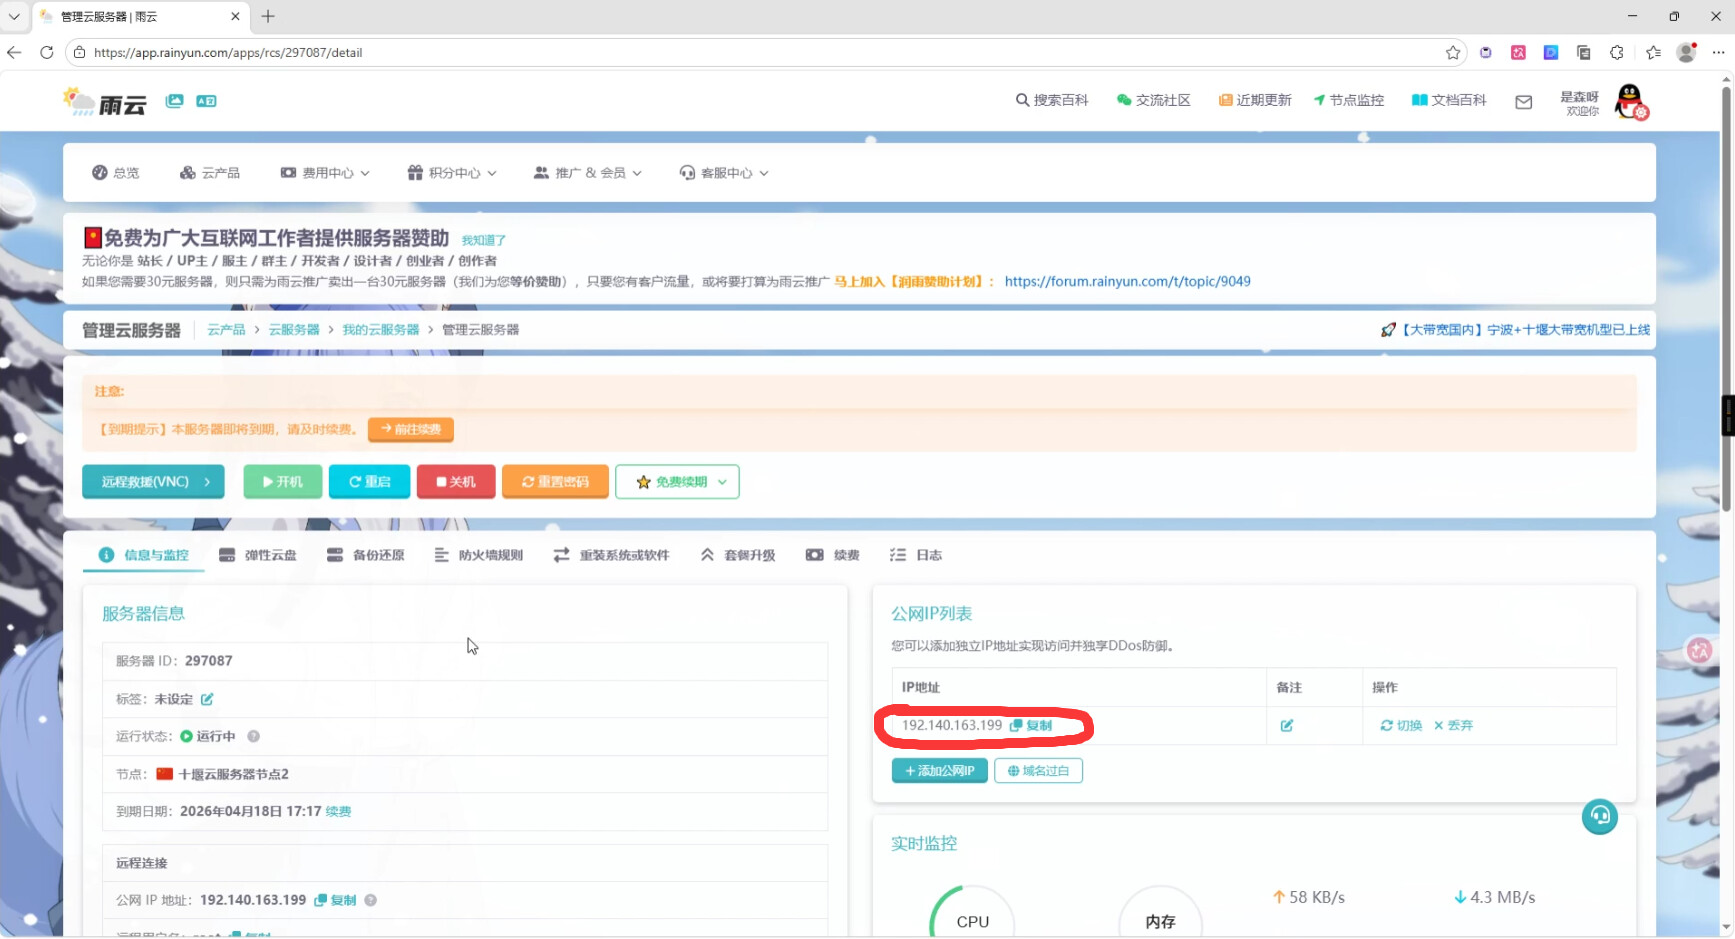The width and height of the screenshot is (1735, 939).
Task: Switch to the 防火墙规则 tab
Action: 479,555
